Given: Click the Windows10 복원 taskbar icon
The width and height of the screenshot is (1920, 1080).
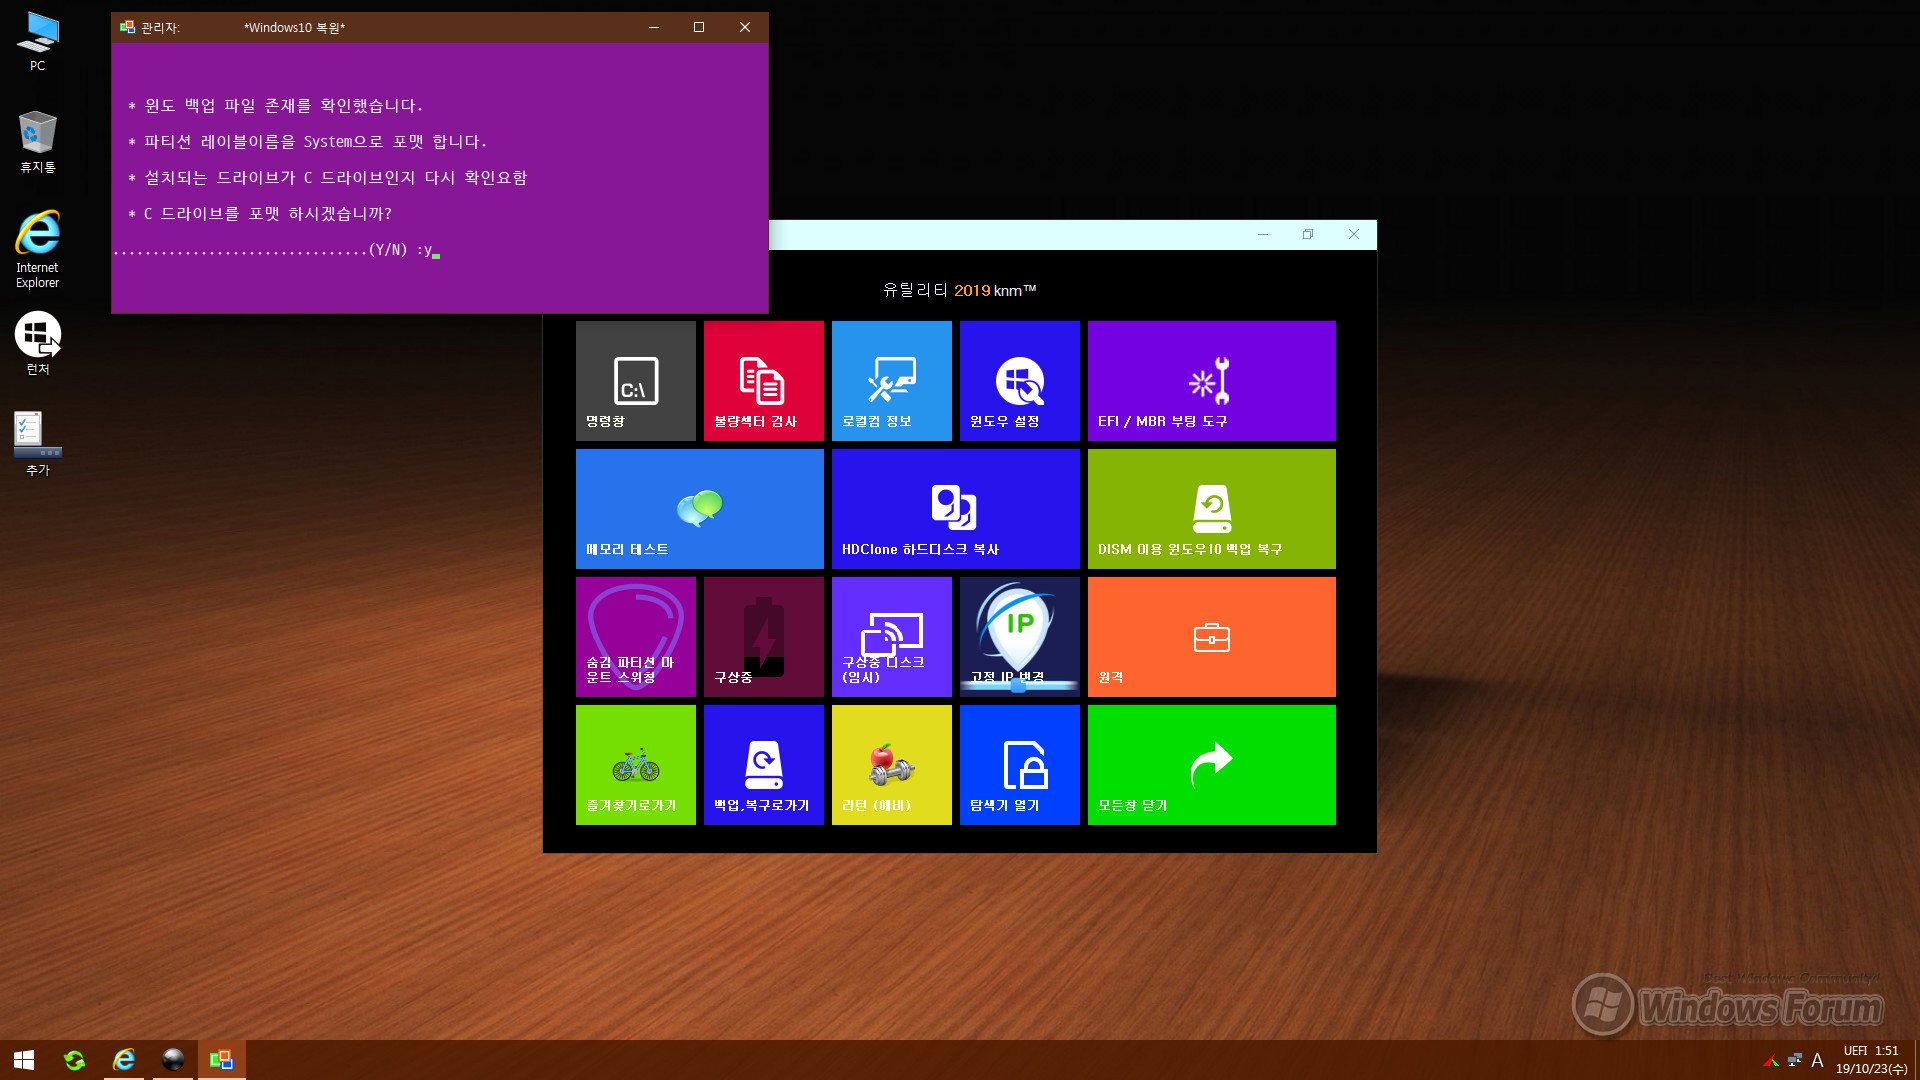Looking at the screenshot, I should 221,1060.
